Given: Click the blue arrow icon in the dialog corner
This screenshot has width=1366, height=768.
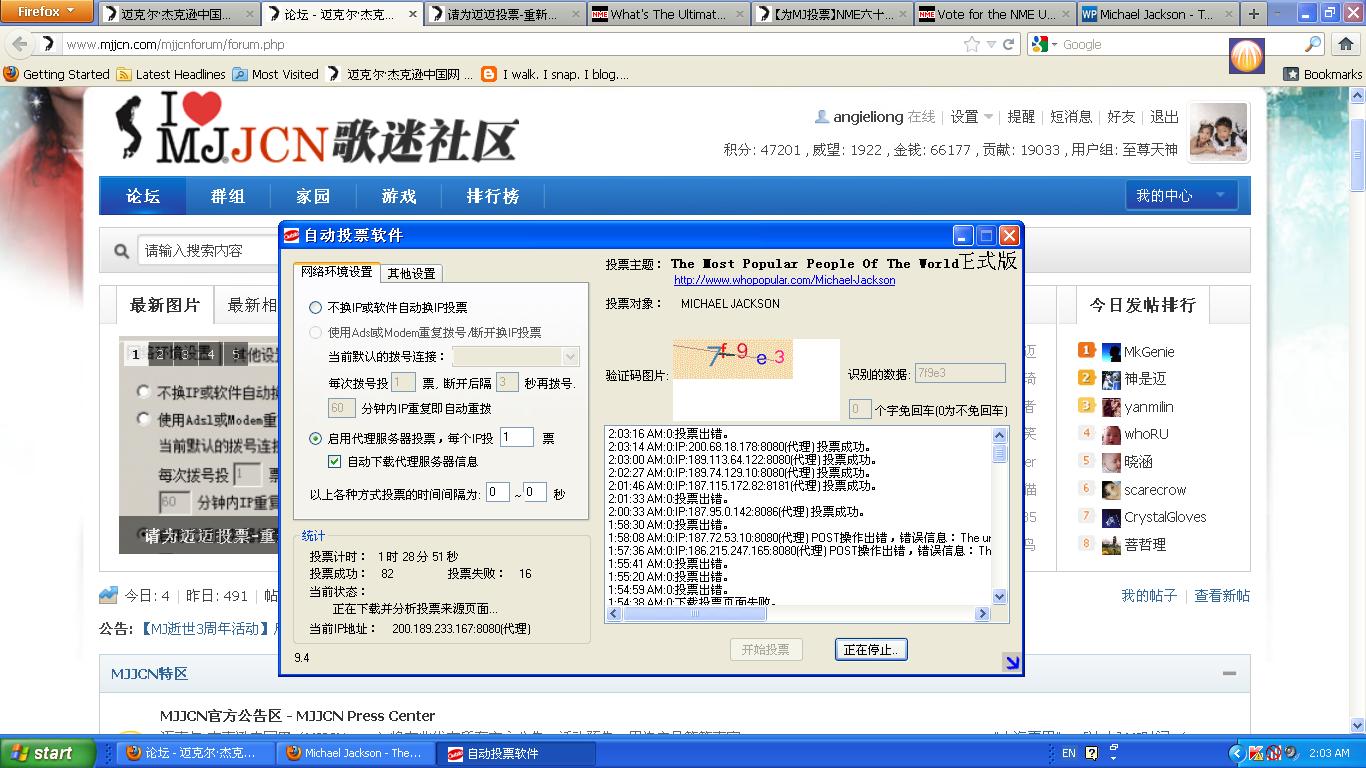Looking at the screenshot, I should coord(1011,662).
